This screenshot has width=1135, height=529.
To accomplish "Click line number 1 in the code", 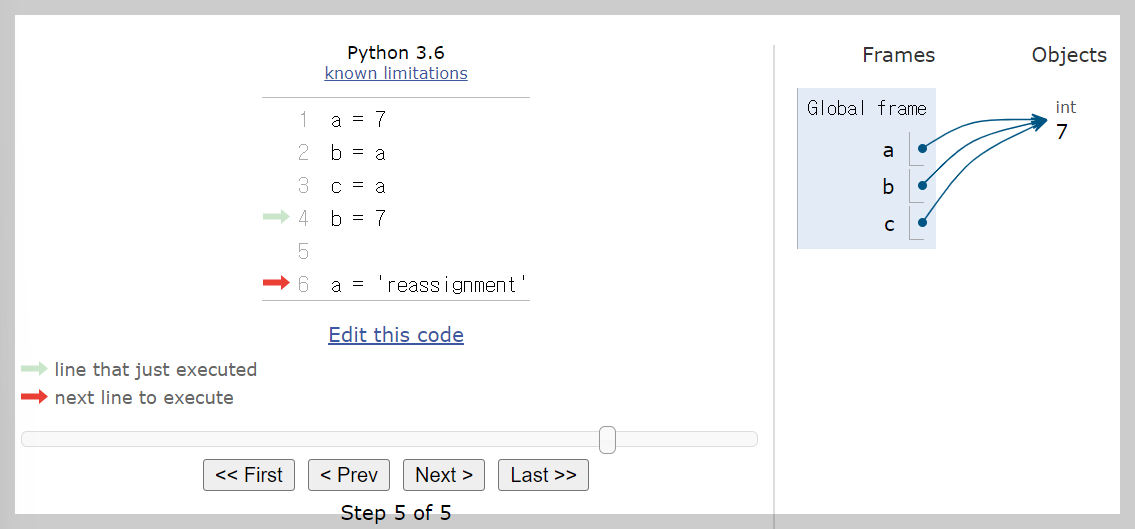I will pyautogui.click(x=303, y=120).
